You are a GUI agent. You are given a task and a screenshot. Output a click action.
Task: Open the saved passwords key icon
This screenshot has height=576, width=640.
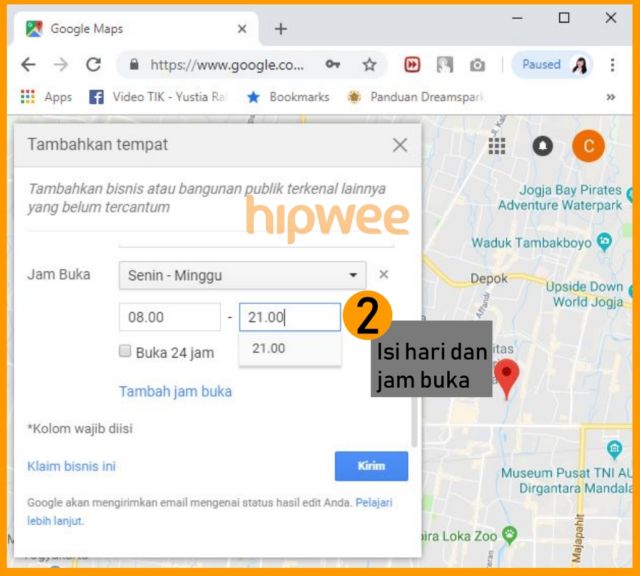point(333,64)
